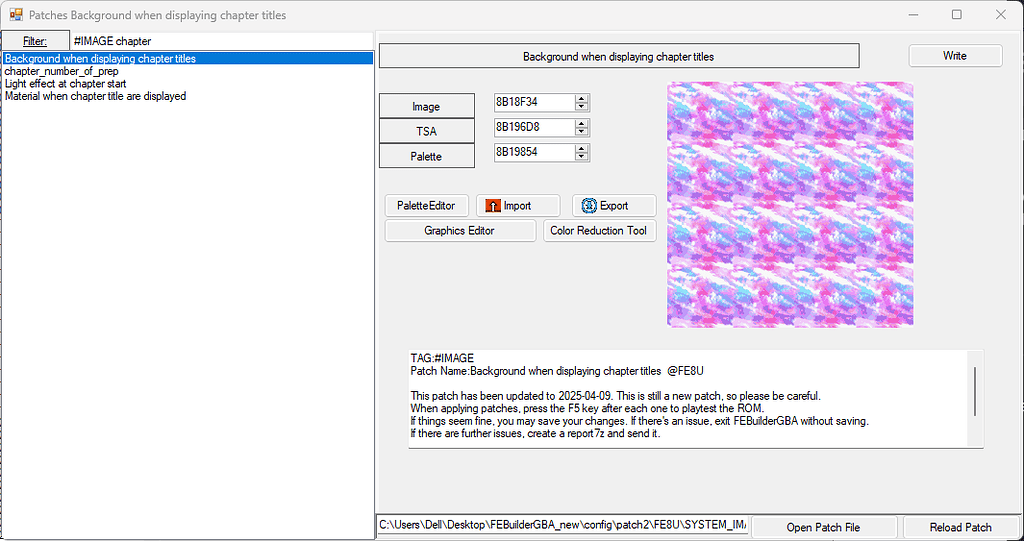Launch the Color Reduction Tool
Screen dimensions: 1024x541
599,231
